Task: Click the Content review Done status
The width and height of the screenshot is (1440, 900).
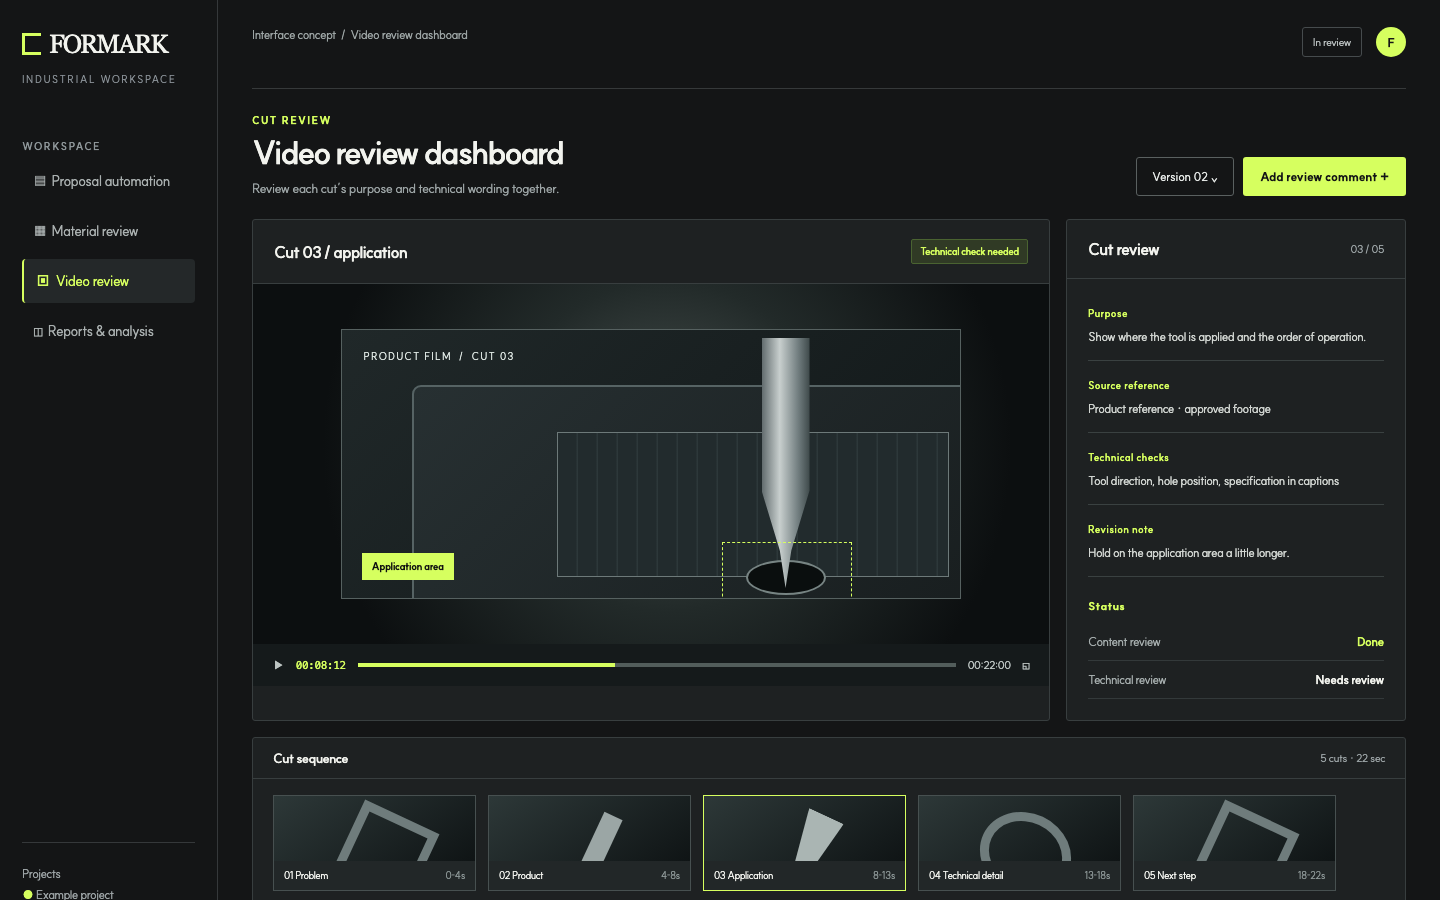Action: (1370, 642)
